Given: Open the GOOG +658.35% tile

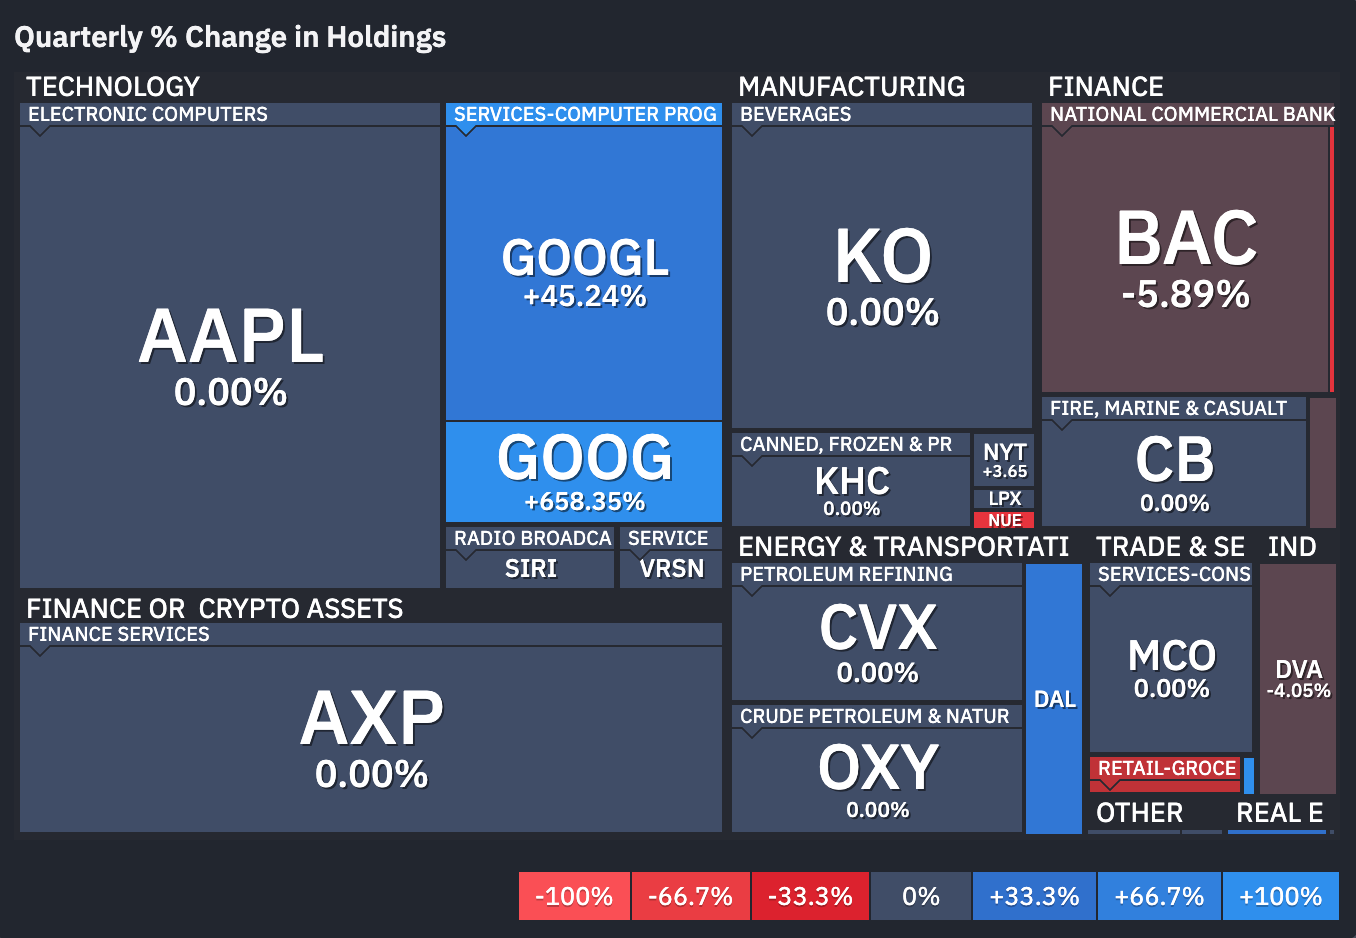Looking at the screenshot, I should coord(584,472).
